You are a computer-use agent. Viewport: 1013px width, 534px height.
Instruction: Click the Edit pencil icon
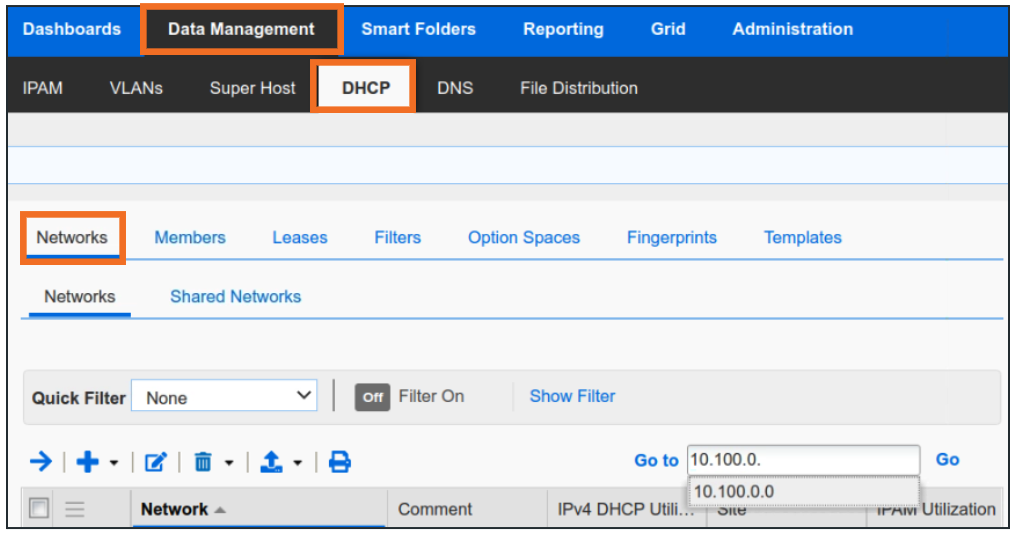tap(155, 461)
